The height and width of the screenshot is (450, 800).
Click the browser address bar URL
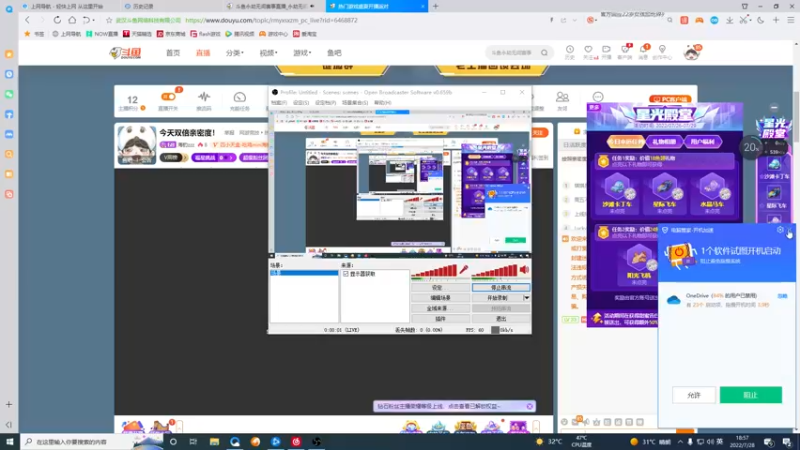[271, 20]
